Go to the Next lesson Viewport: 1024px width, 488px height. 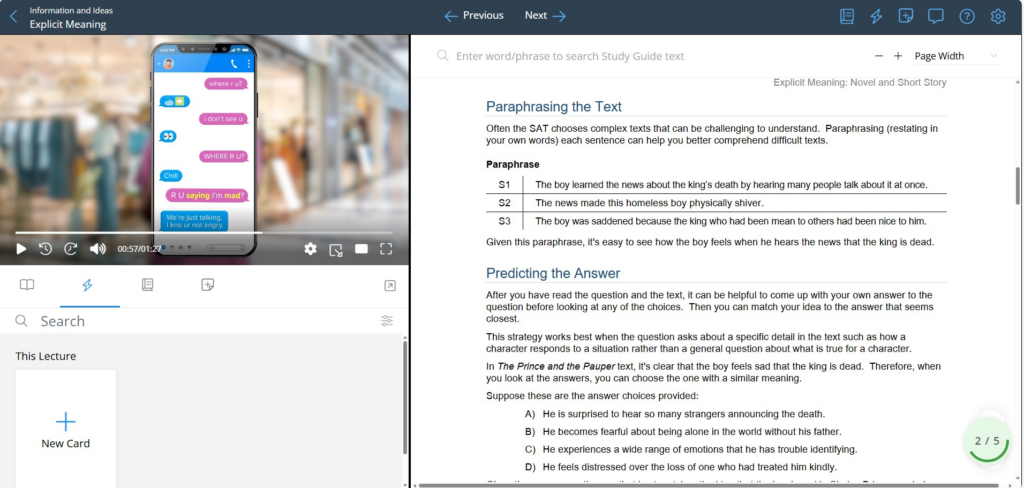pos(545,16)
